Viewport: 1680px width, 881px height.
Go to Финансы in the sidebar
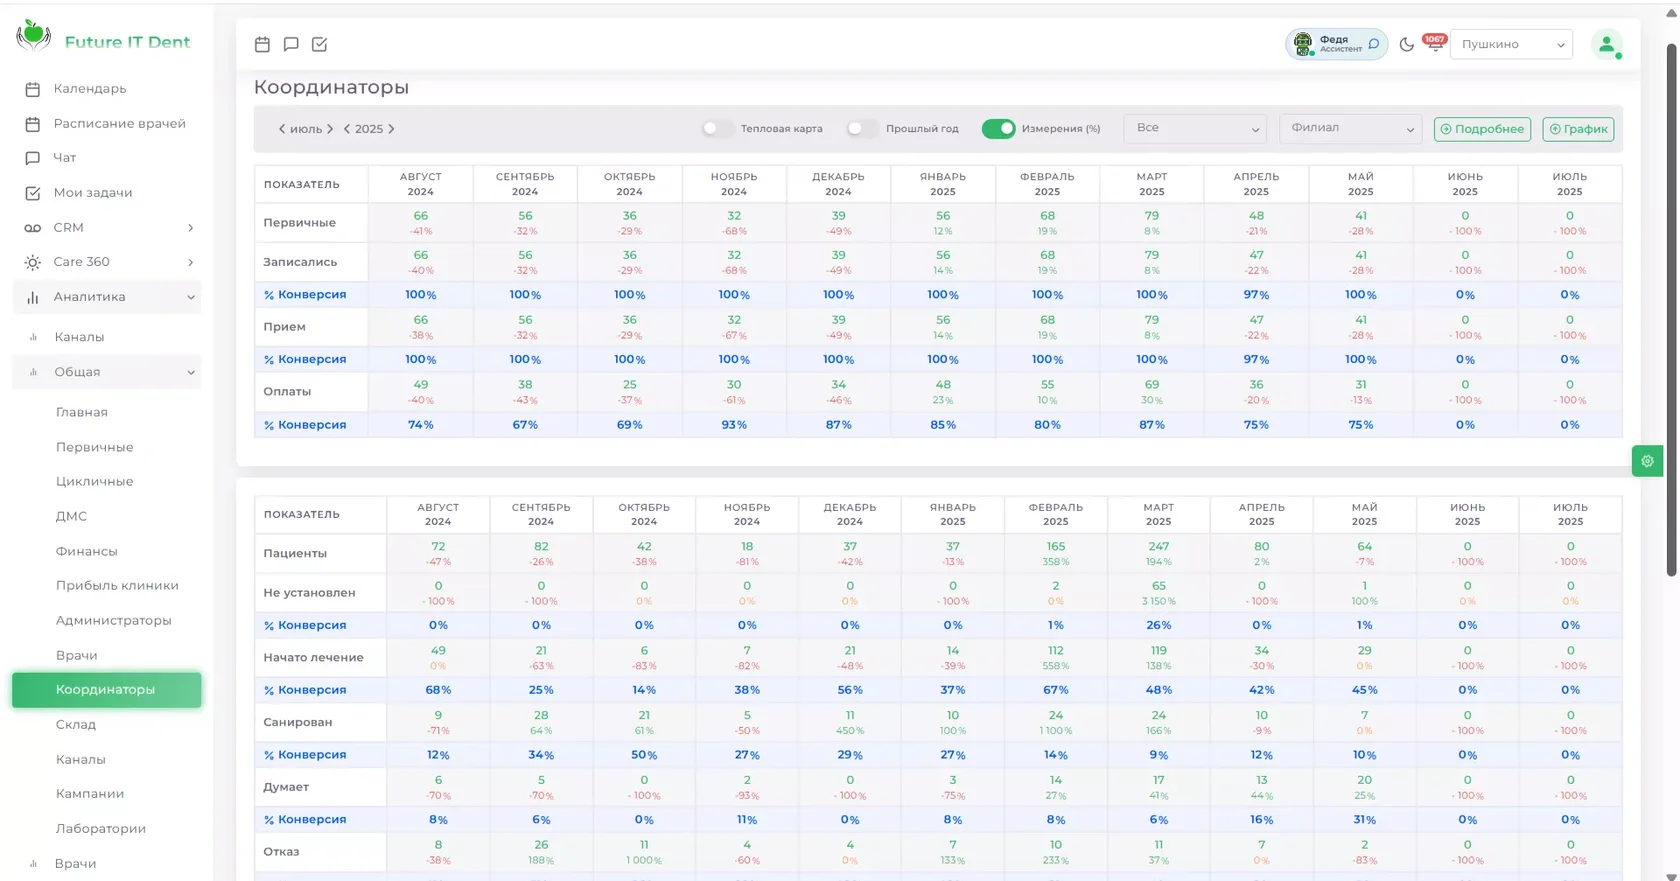coord(87,551)
